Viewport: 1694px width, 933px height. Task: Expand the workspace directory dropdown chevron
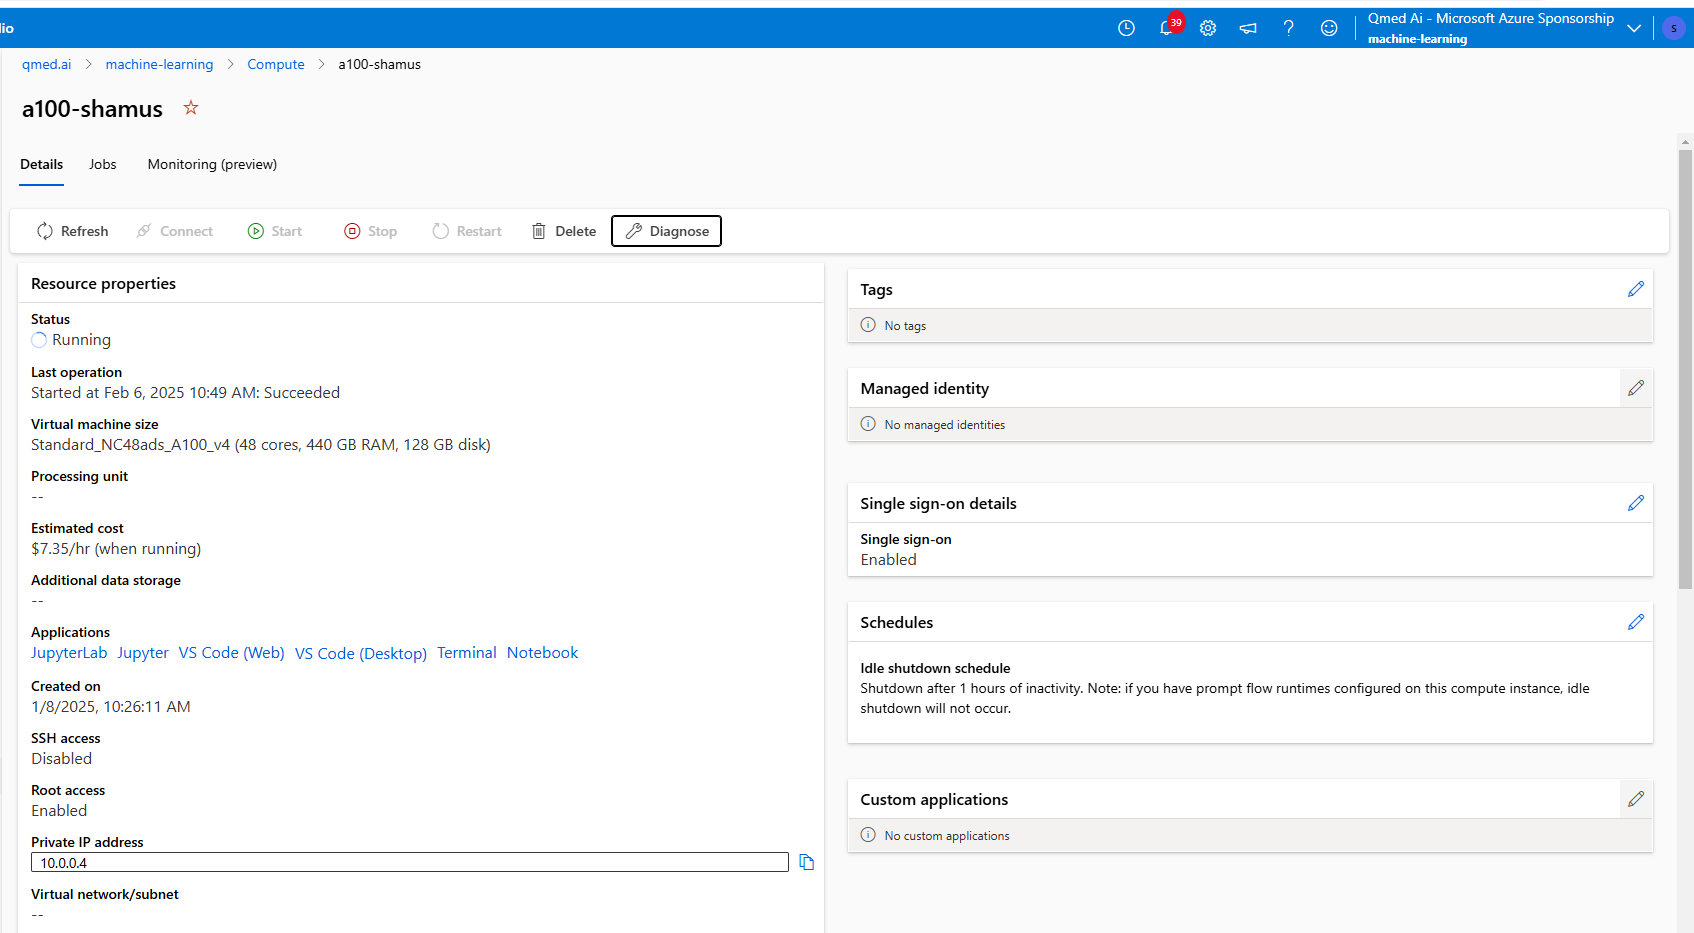click(x=1634, y=28)
